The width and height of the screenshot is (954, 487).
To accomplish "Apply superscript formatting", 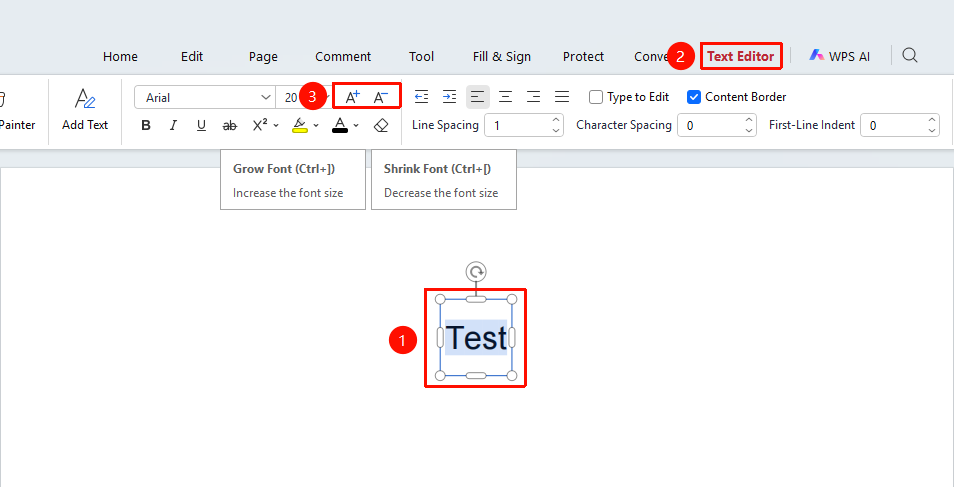I will (x=260, y=125).
